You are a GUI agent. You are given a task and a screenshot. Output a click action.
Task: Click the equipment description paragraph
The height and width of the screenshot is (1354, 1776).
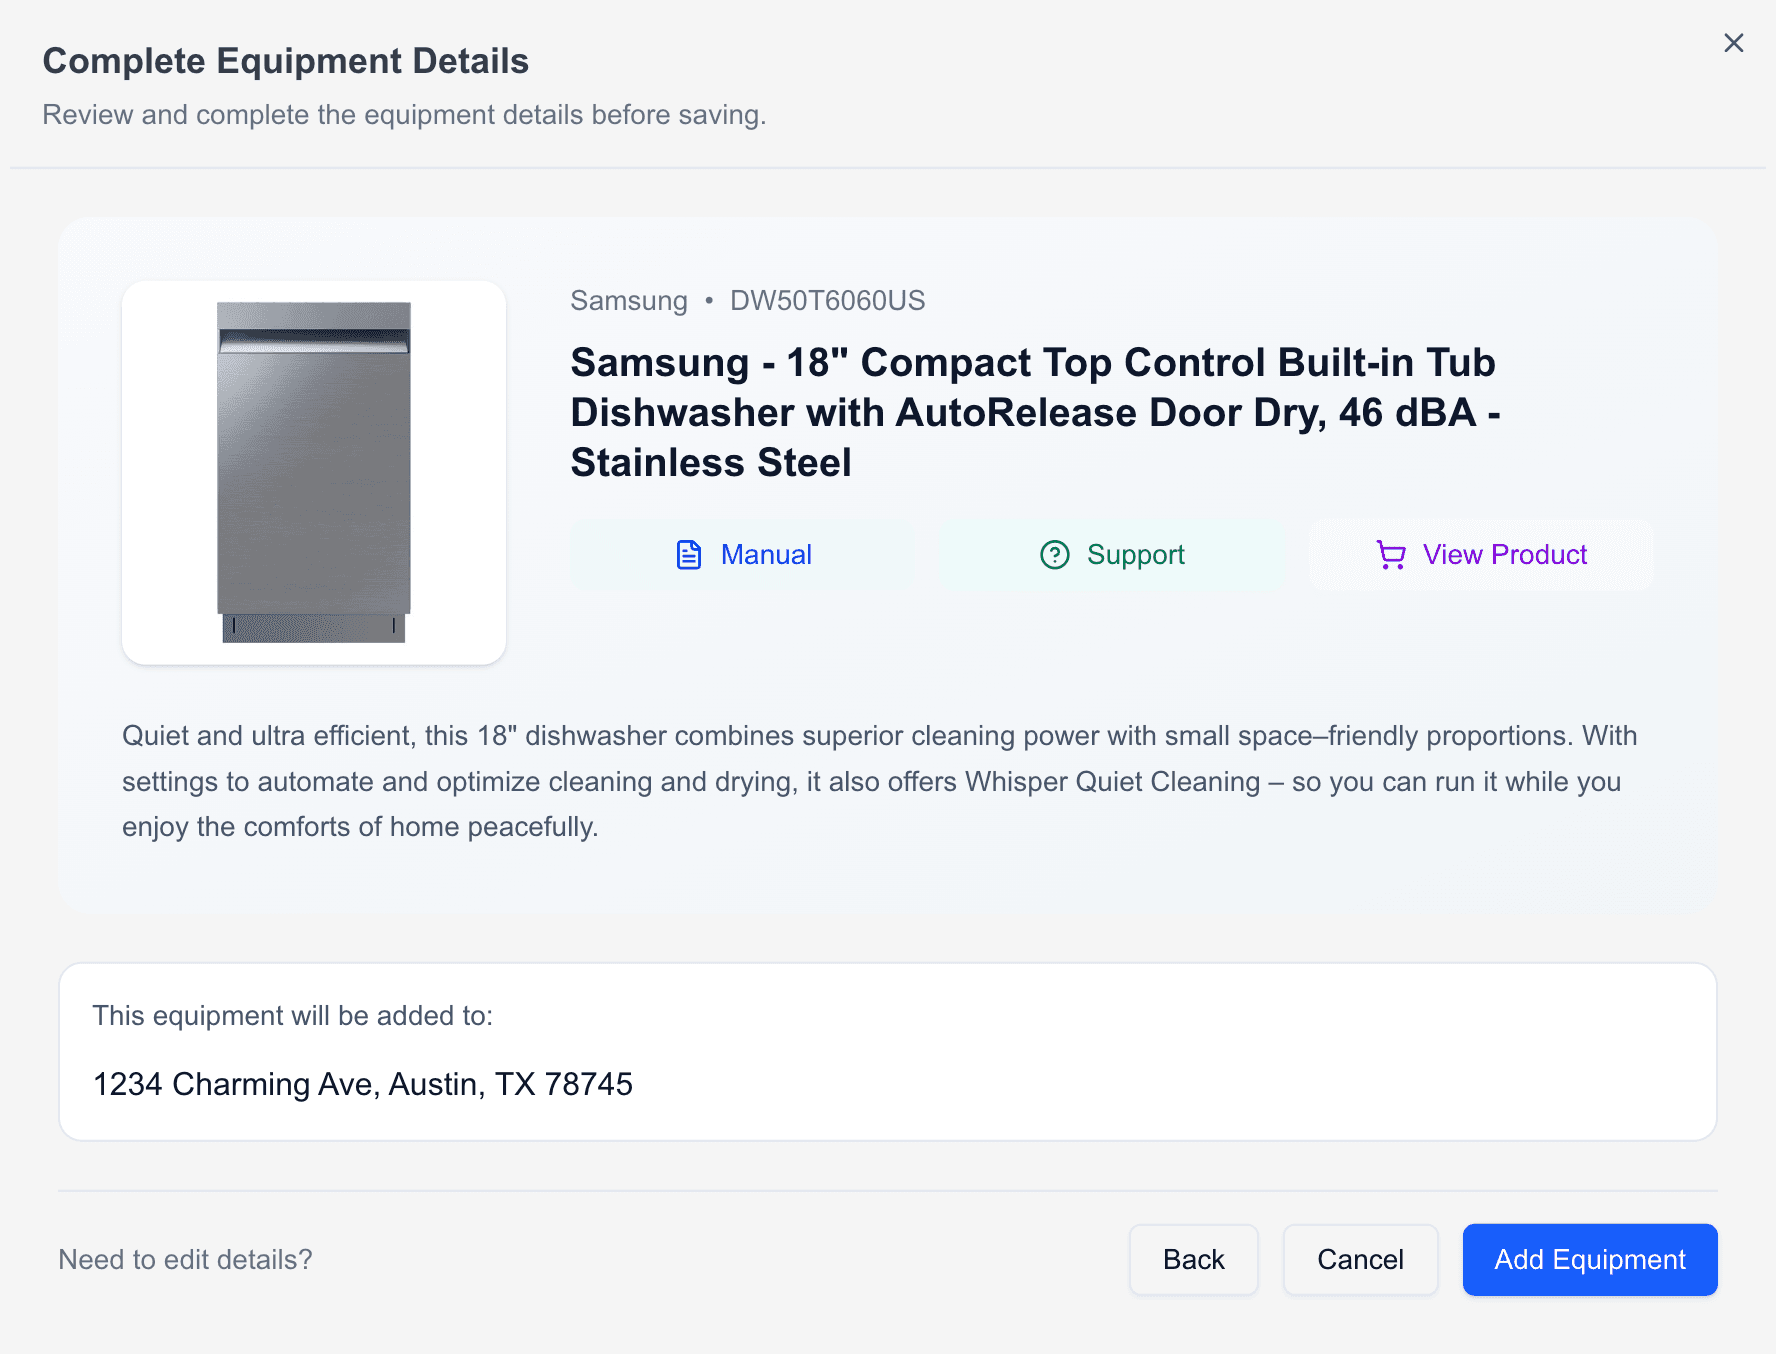click(x=880, y=781)
